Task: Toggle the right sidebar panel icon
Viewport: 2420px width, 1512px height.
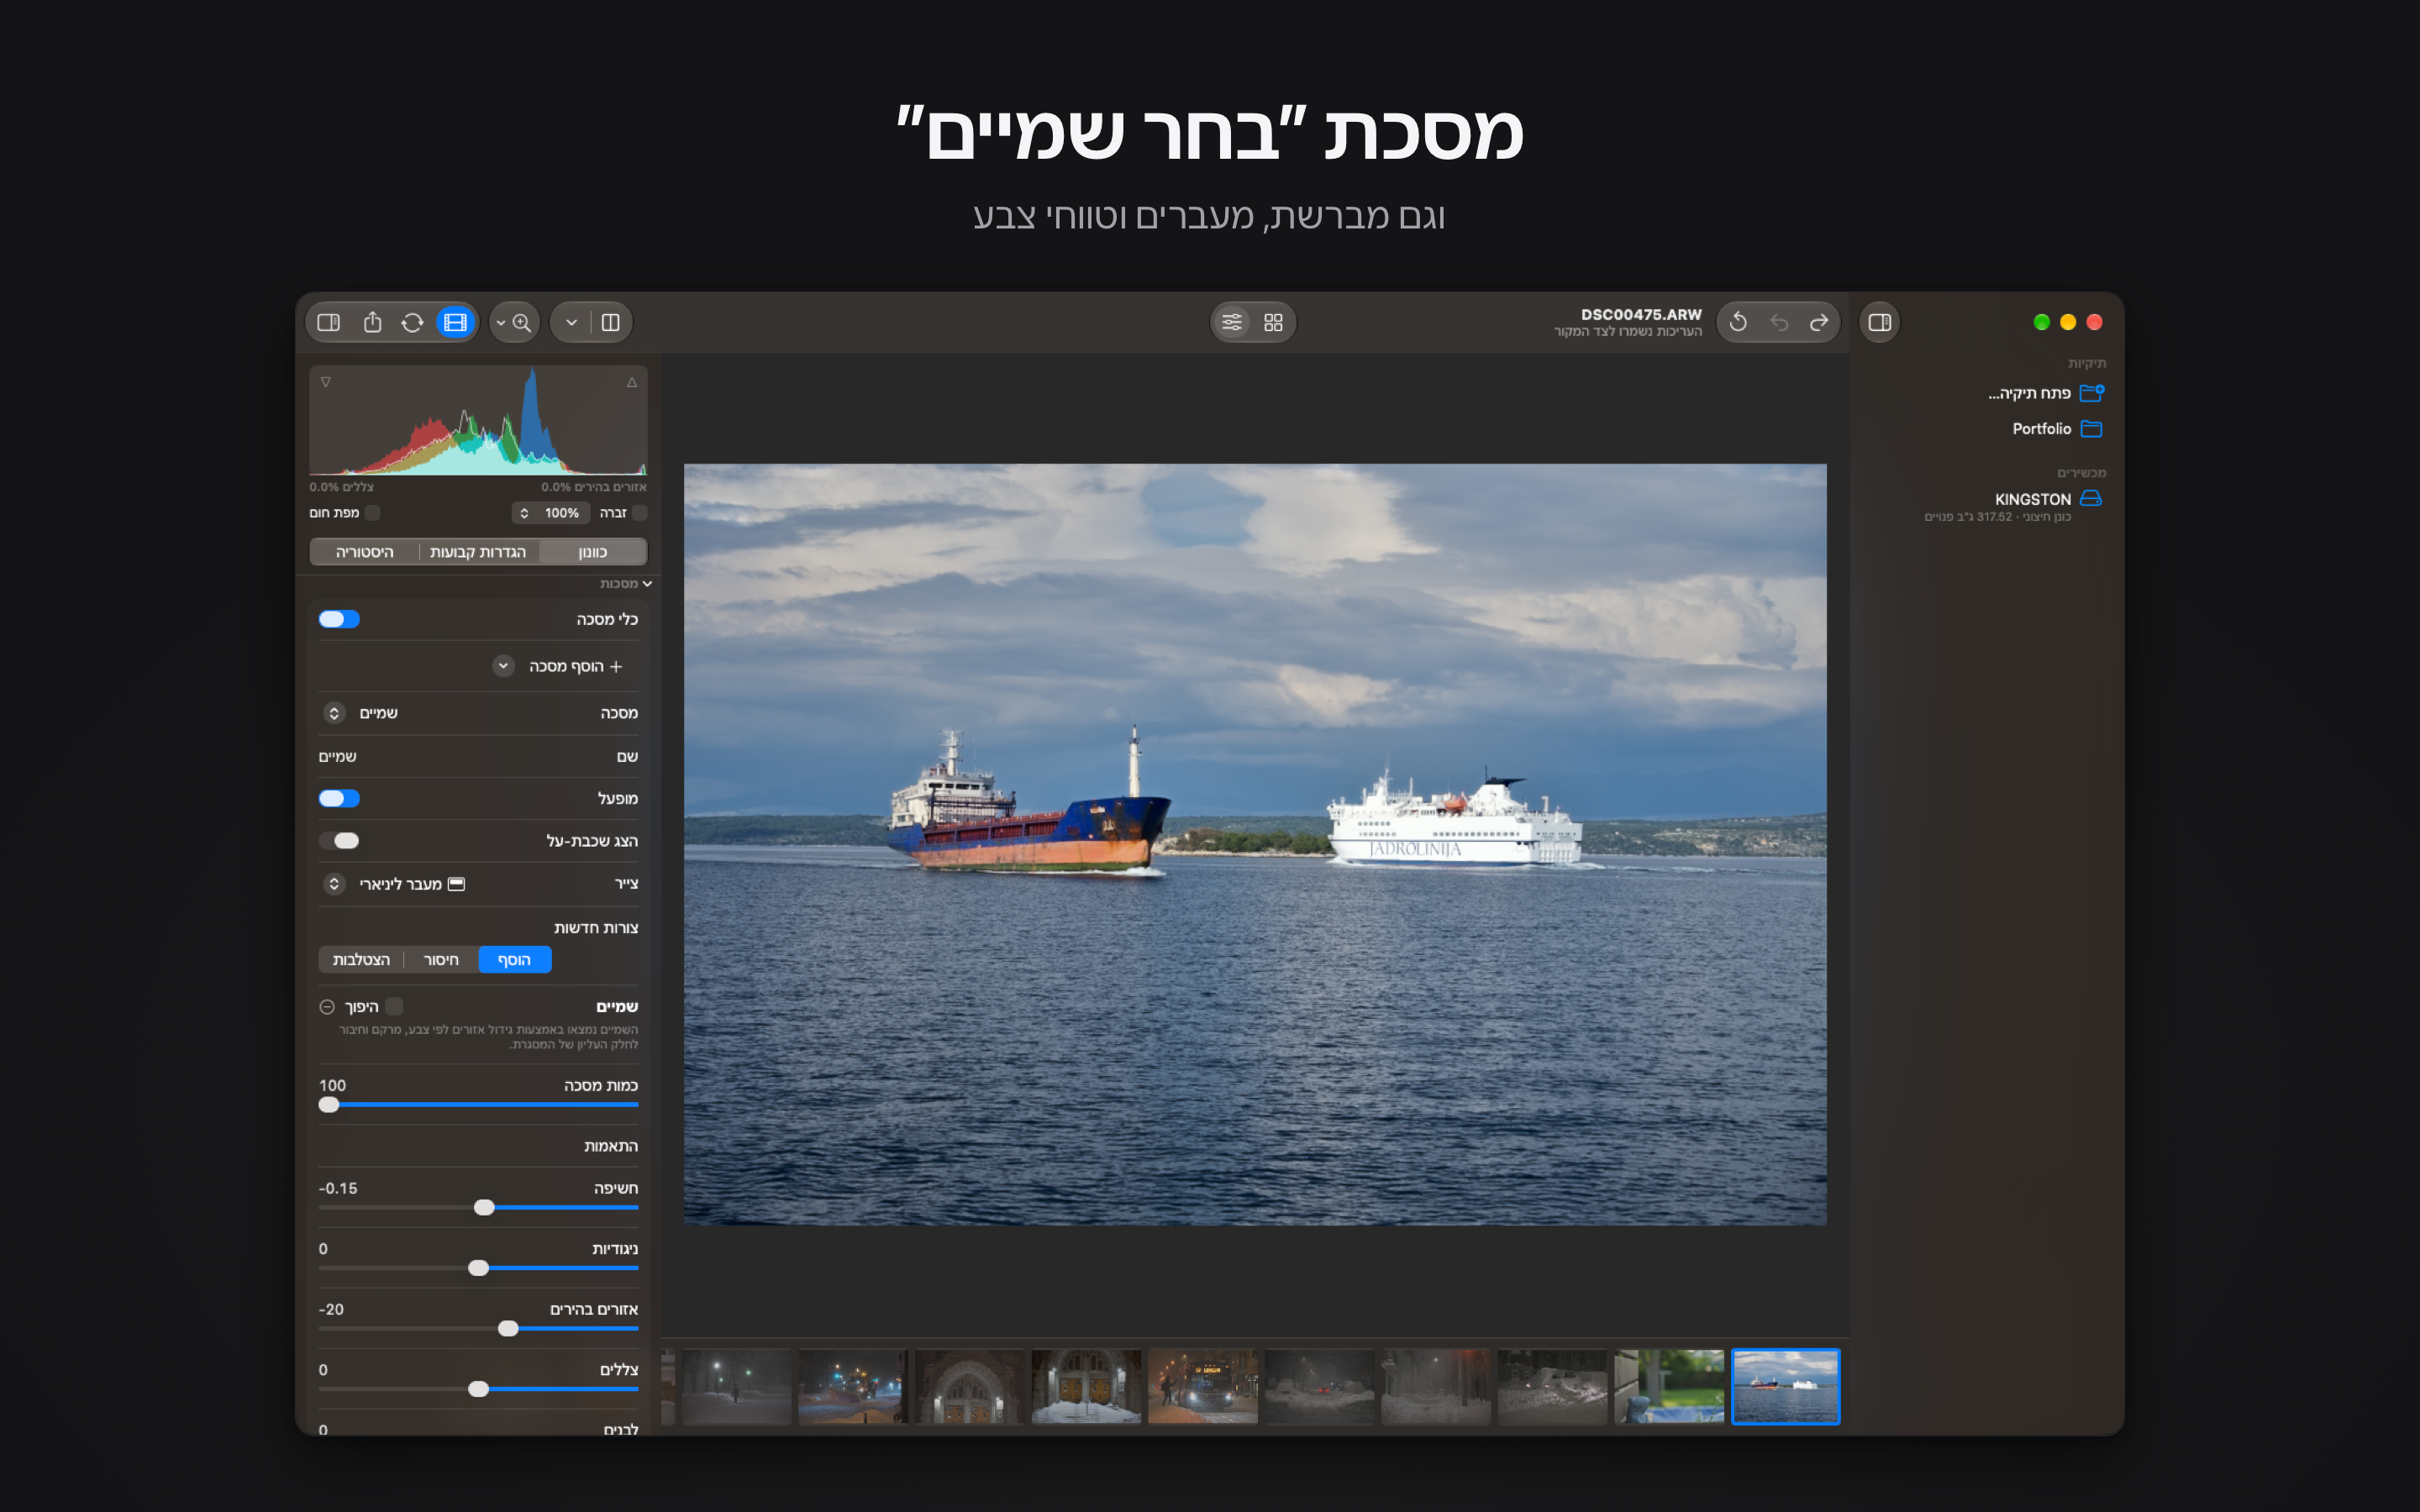Action: tap(1880, 322)
